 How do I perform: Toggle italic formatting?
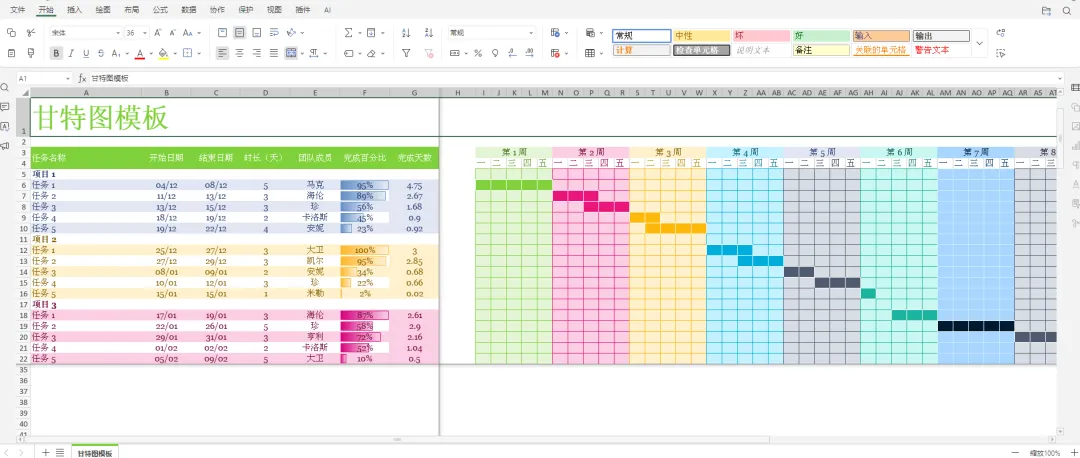coord(72,53)
